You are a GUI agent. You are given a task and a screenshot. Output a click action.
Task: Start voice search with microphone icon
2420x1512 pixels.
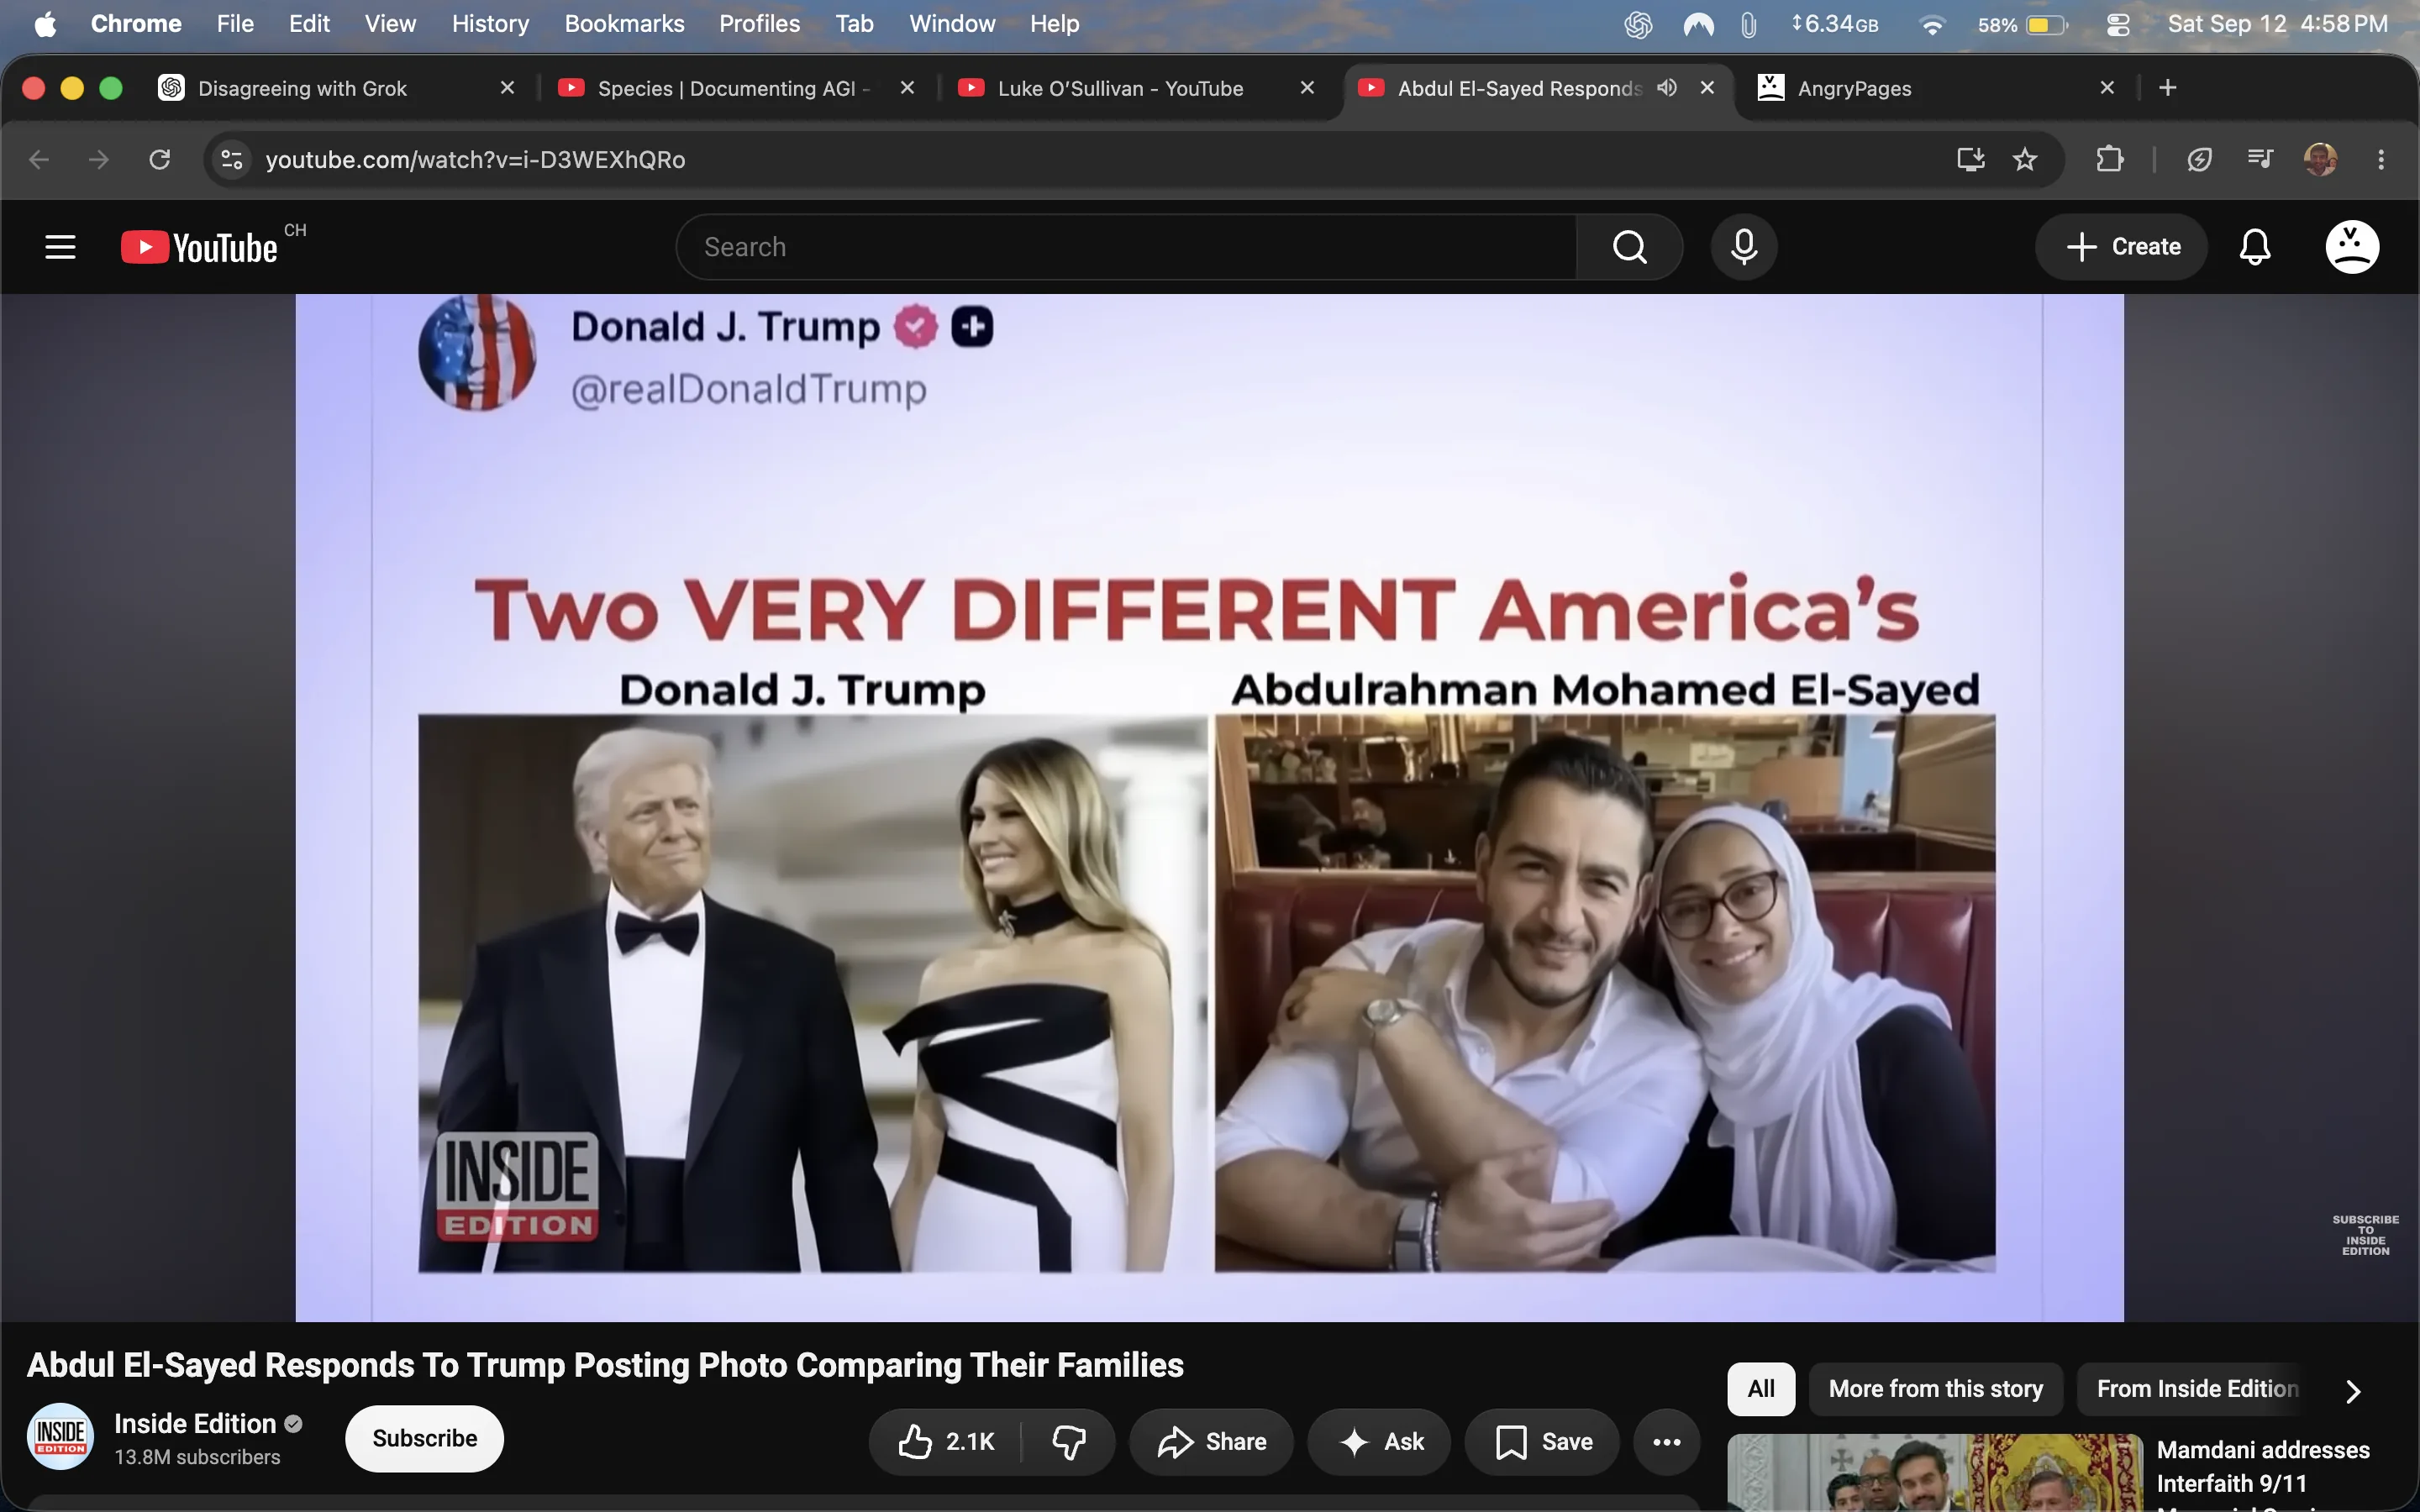point(1744,247)
